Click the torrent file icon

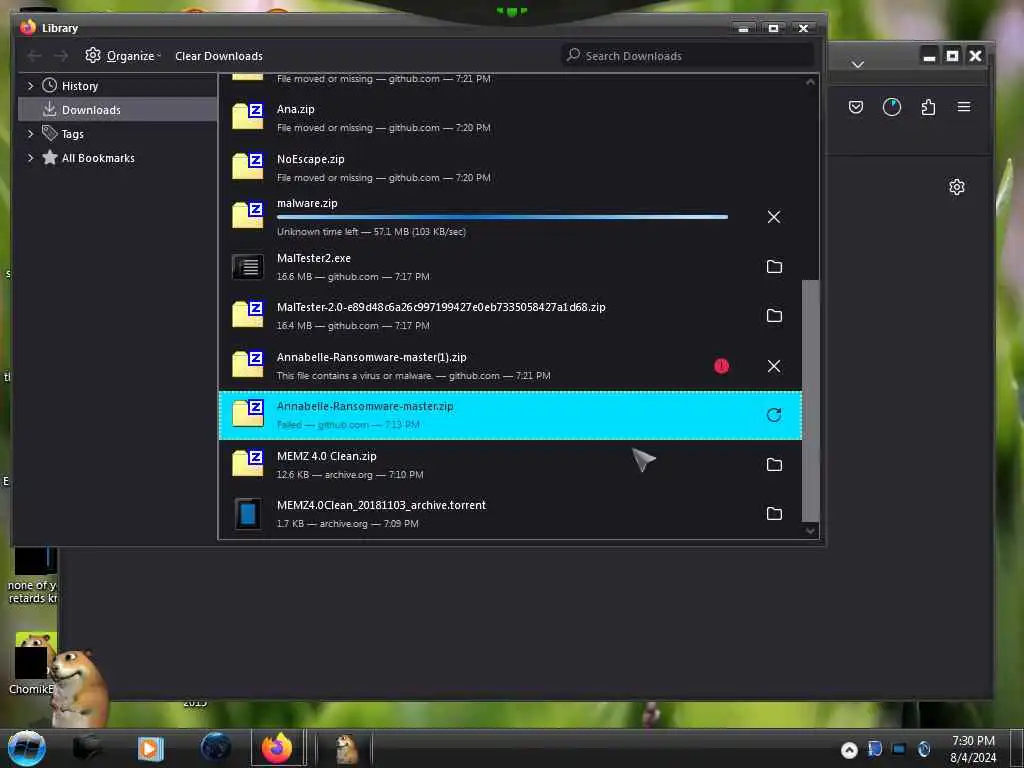pyautogui.click(x=248, y=513)
